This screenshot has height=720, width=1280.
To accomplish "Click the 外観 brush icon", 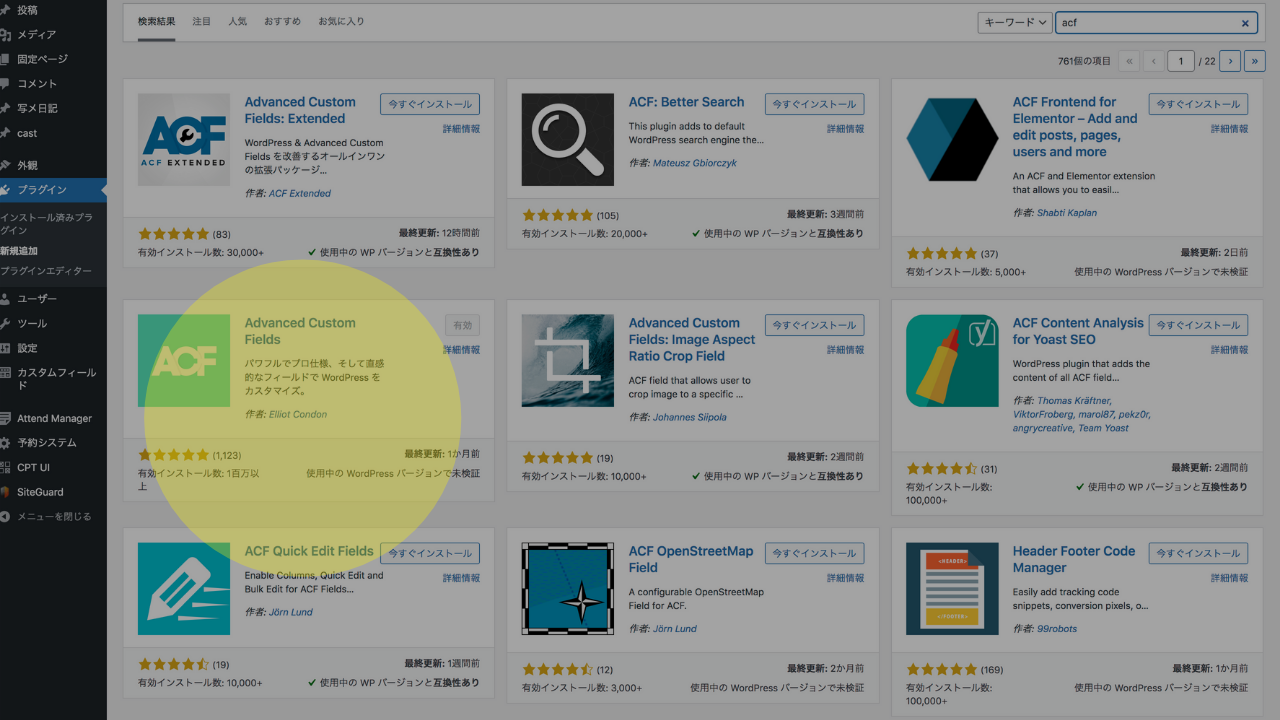I will tap(5, 165).
